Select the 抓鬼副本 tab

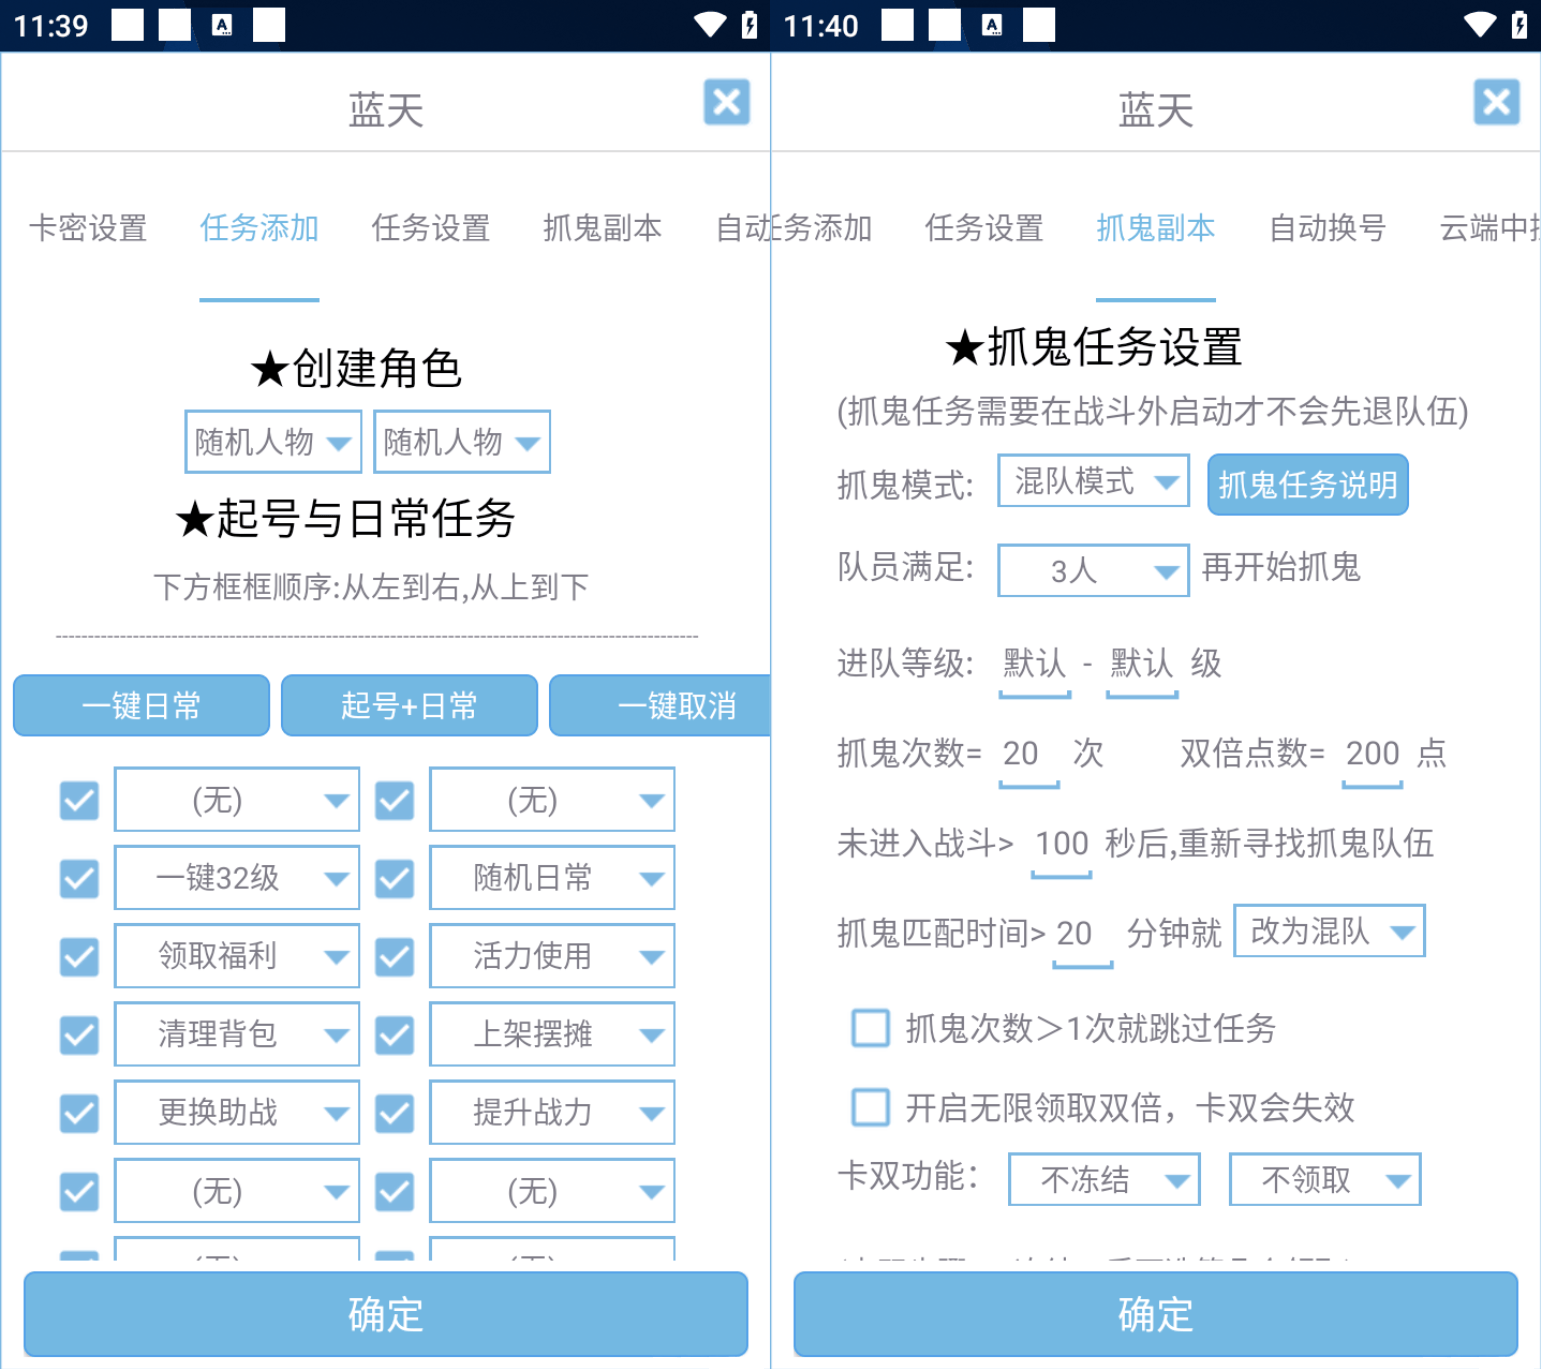pyautogui.click(x=1155, y=228)
